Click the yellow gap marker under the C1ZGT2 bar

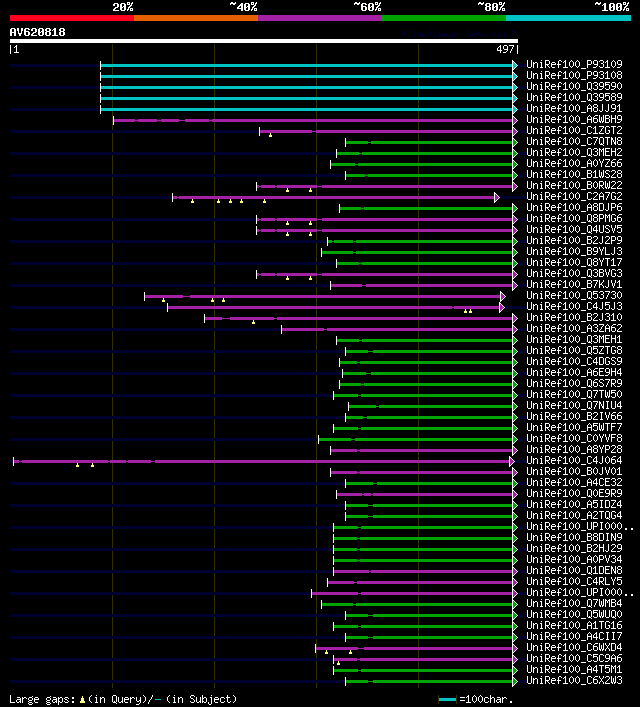pyautogui.click(x=270, y=135)
